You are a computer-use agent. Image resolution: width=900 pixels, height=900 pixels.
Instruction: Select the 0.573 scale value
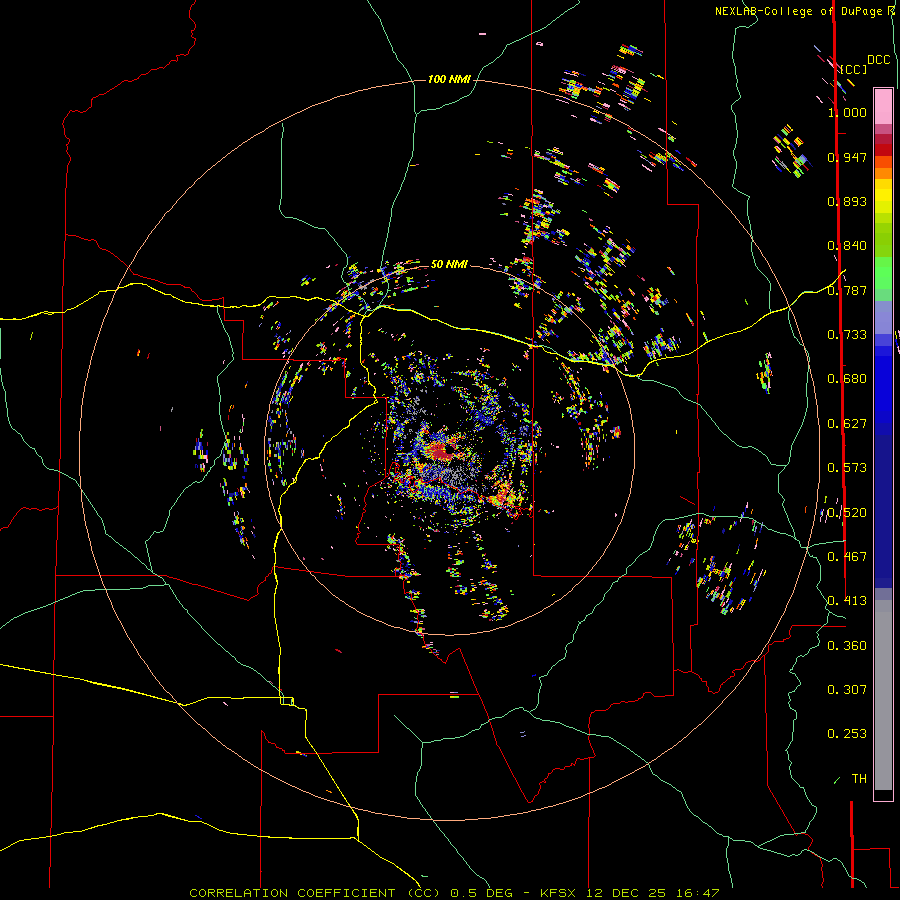tap(847, 468)
